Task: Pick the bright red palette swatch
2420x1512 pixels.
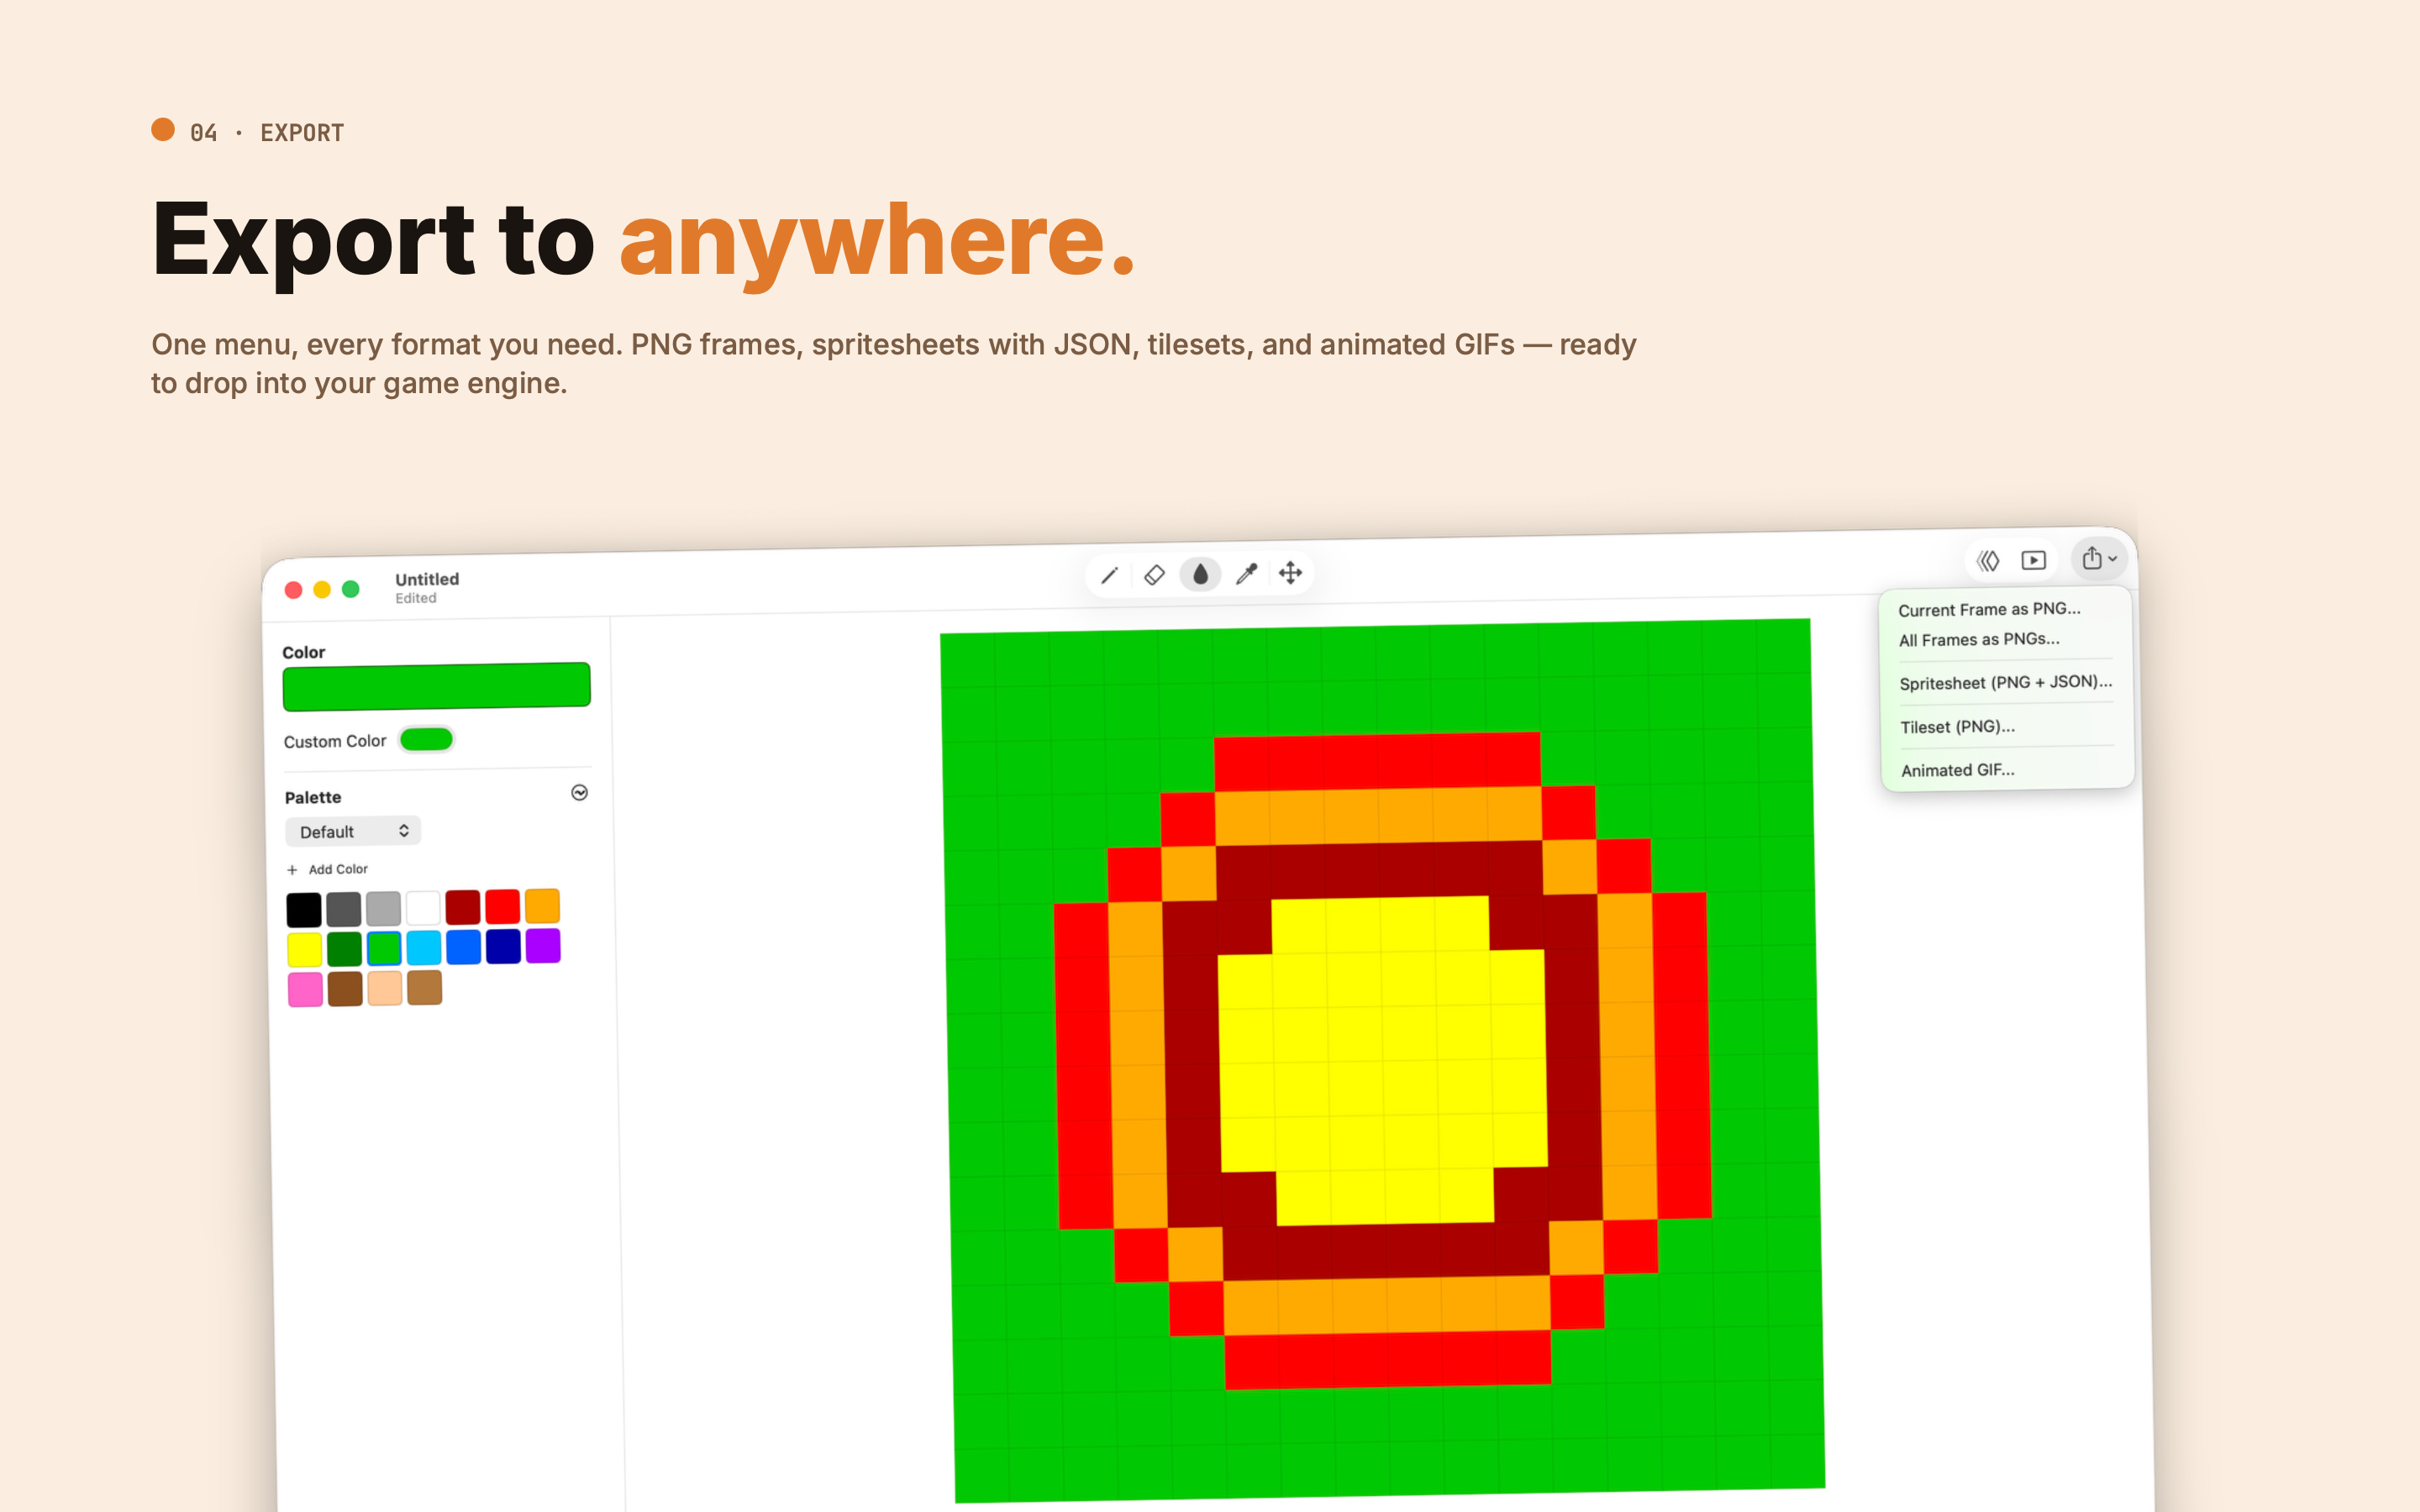Action: [x=502, y=907]
